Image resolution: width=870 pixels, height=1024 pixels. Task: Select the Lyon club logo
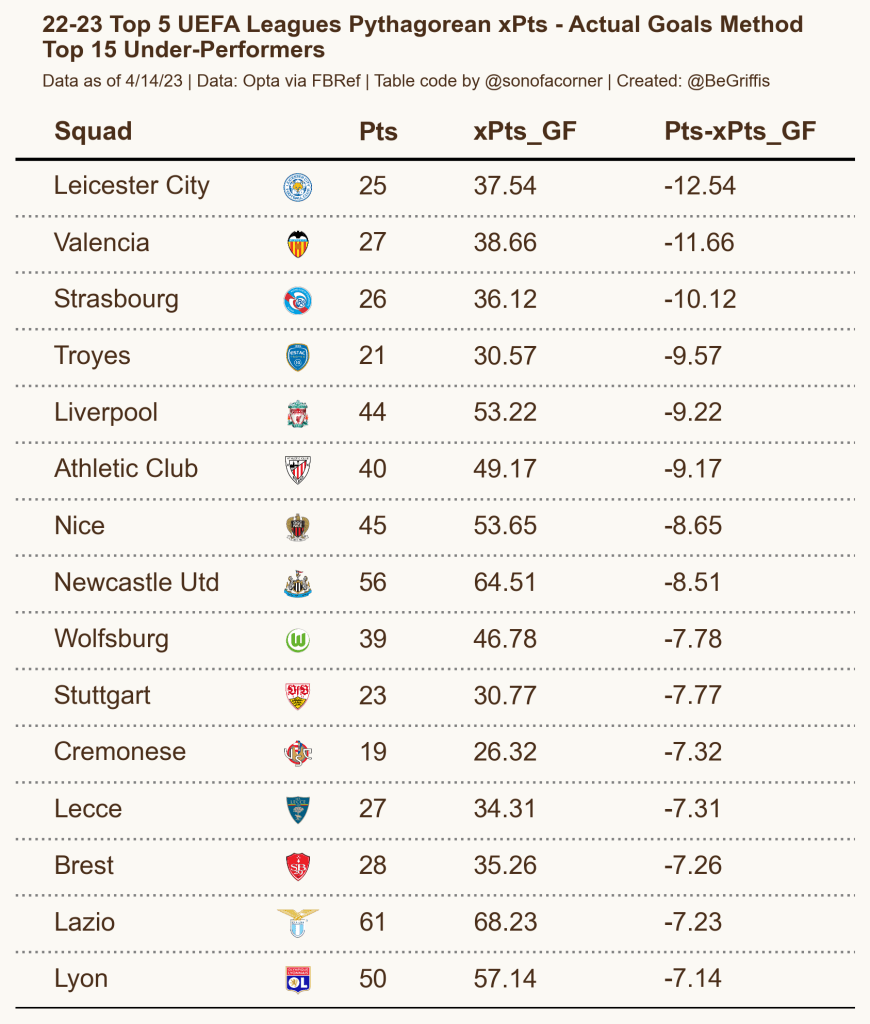(x=297, y=979)
